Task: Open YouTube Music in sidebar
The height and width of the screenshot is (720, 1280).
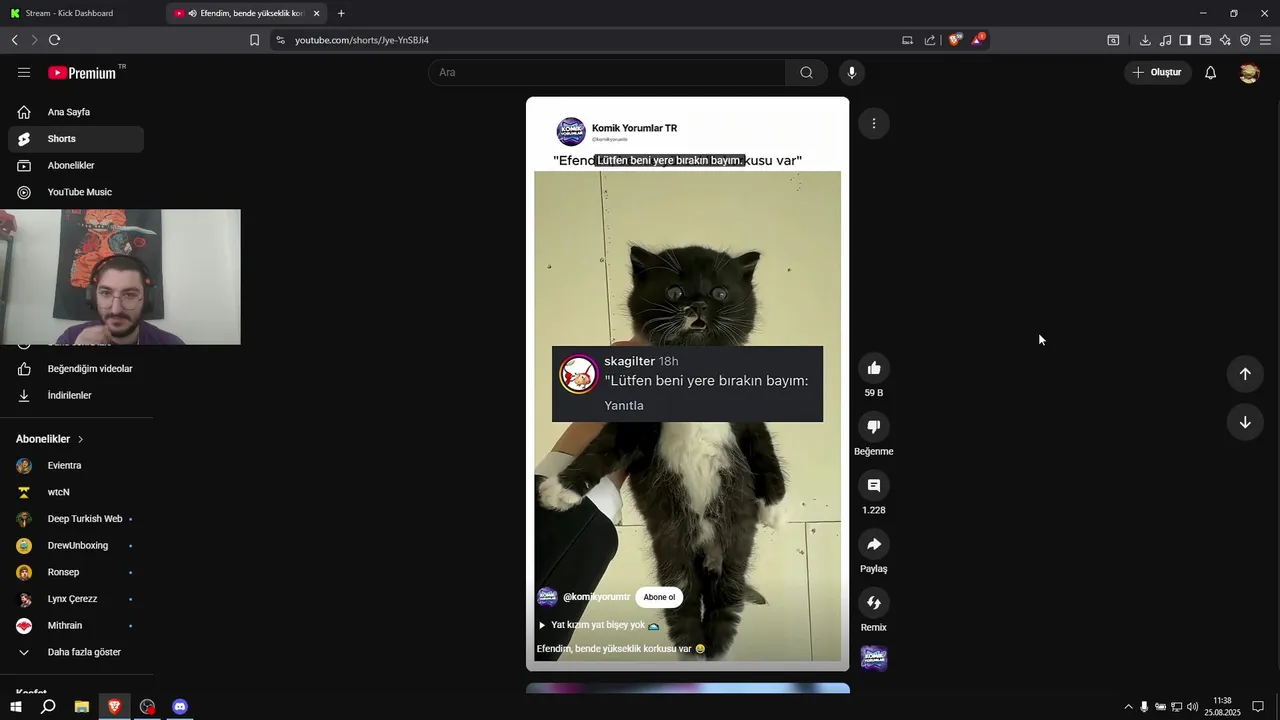Action: (x=76, y=192)
